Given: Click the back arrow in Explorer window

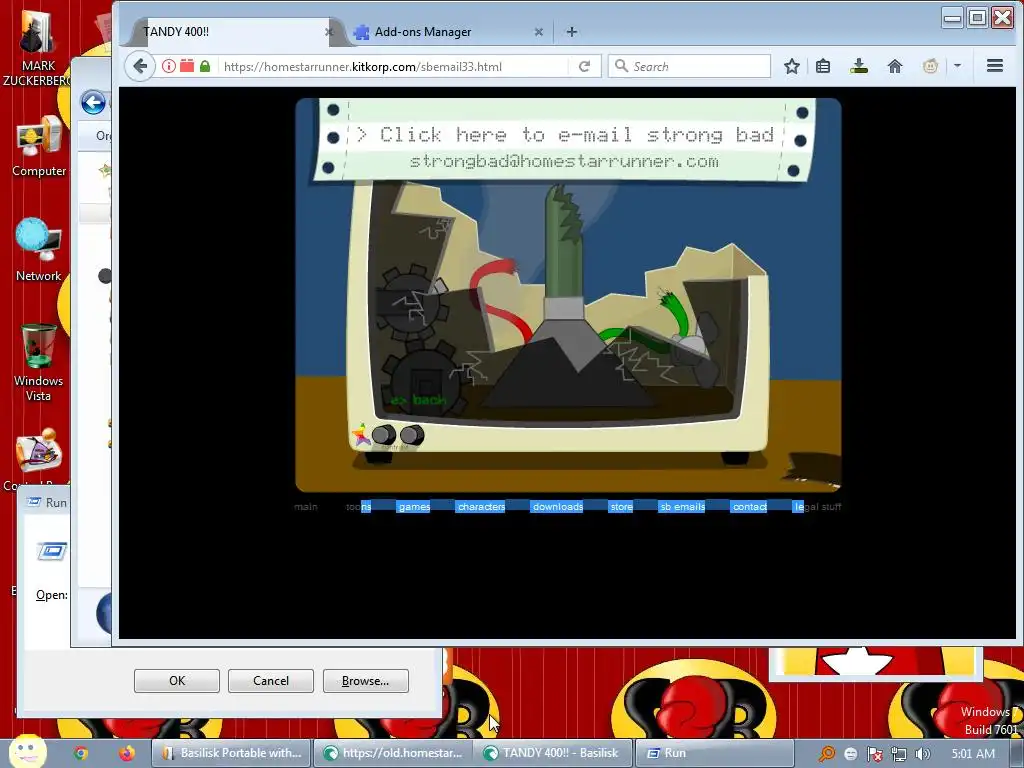Looking at the screenshot, I should tap(93, 103).
